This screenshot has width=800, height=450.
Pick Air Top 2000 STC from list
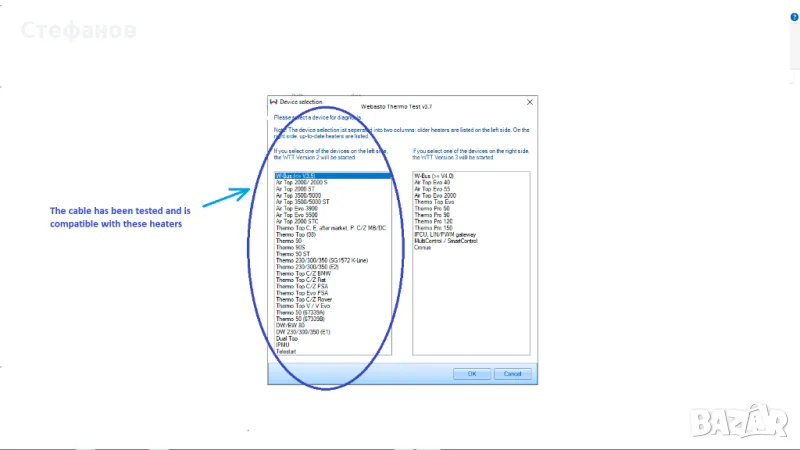tap(297, 221)
